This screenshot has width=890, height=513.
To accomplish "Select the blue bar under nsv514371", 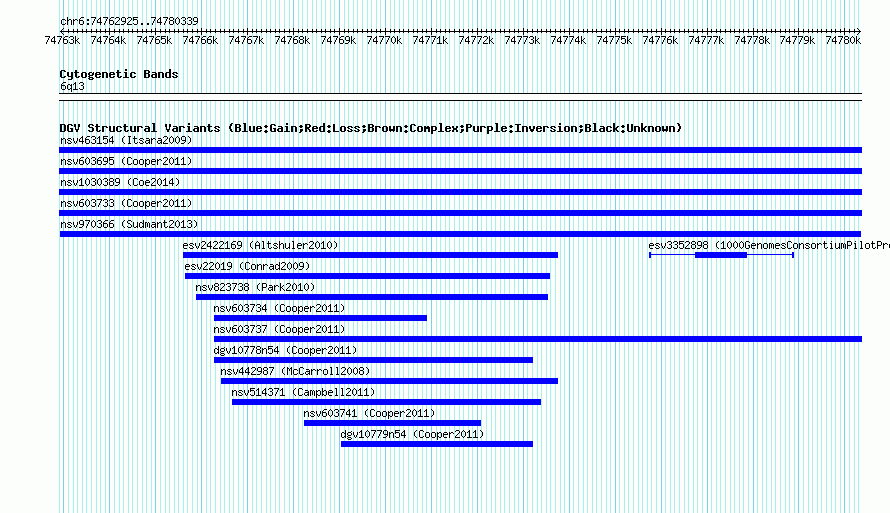I will pyautogui.click(x=387, y=402).
